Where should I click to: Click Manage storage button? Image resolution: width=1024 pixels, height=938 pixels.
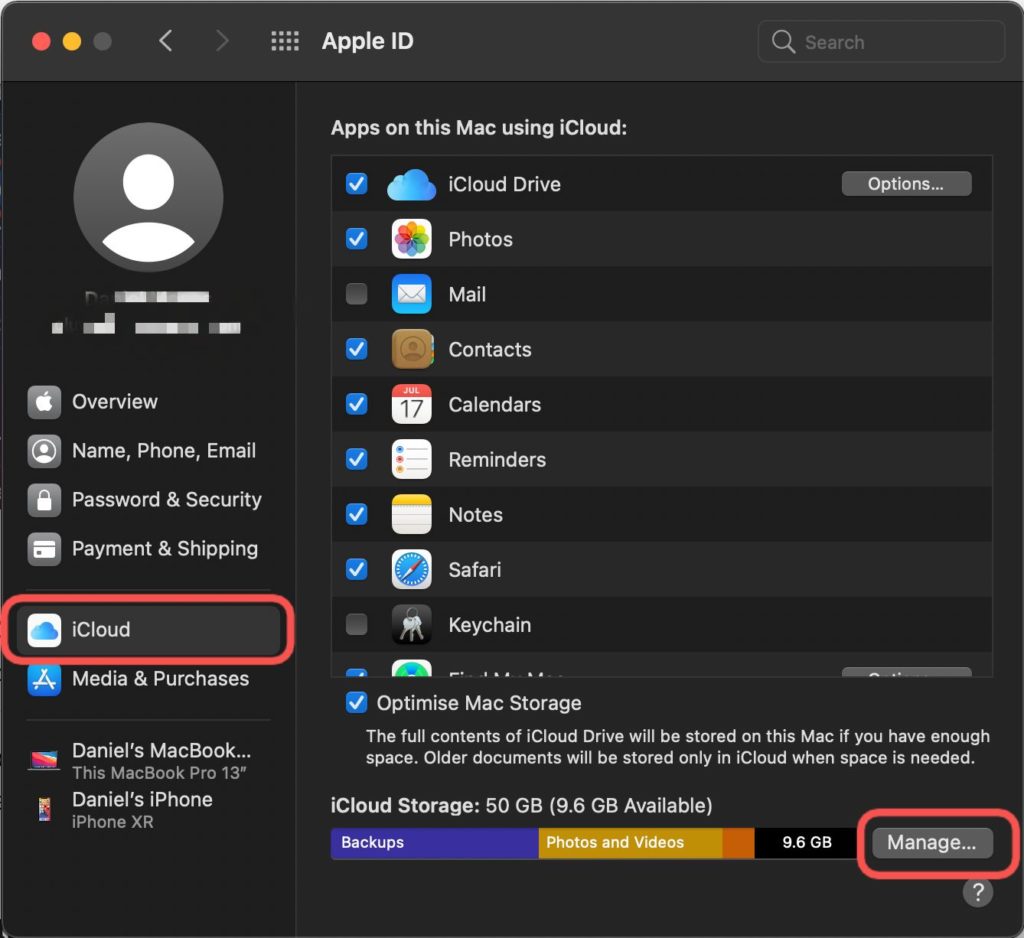pyautogui.click(x=932, y=843)
